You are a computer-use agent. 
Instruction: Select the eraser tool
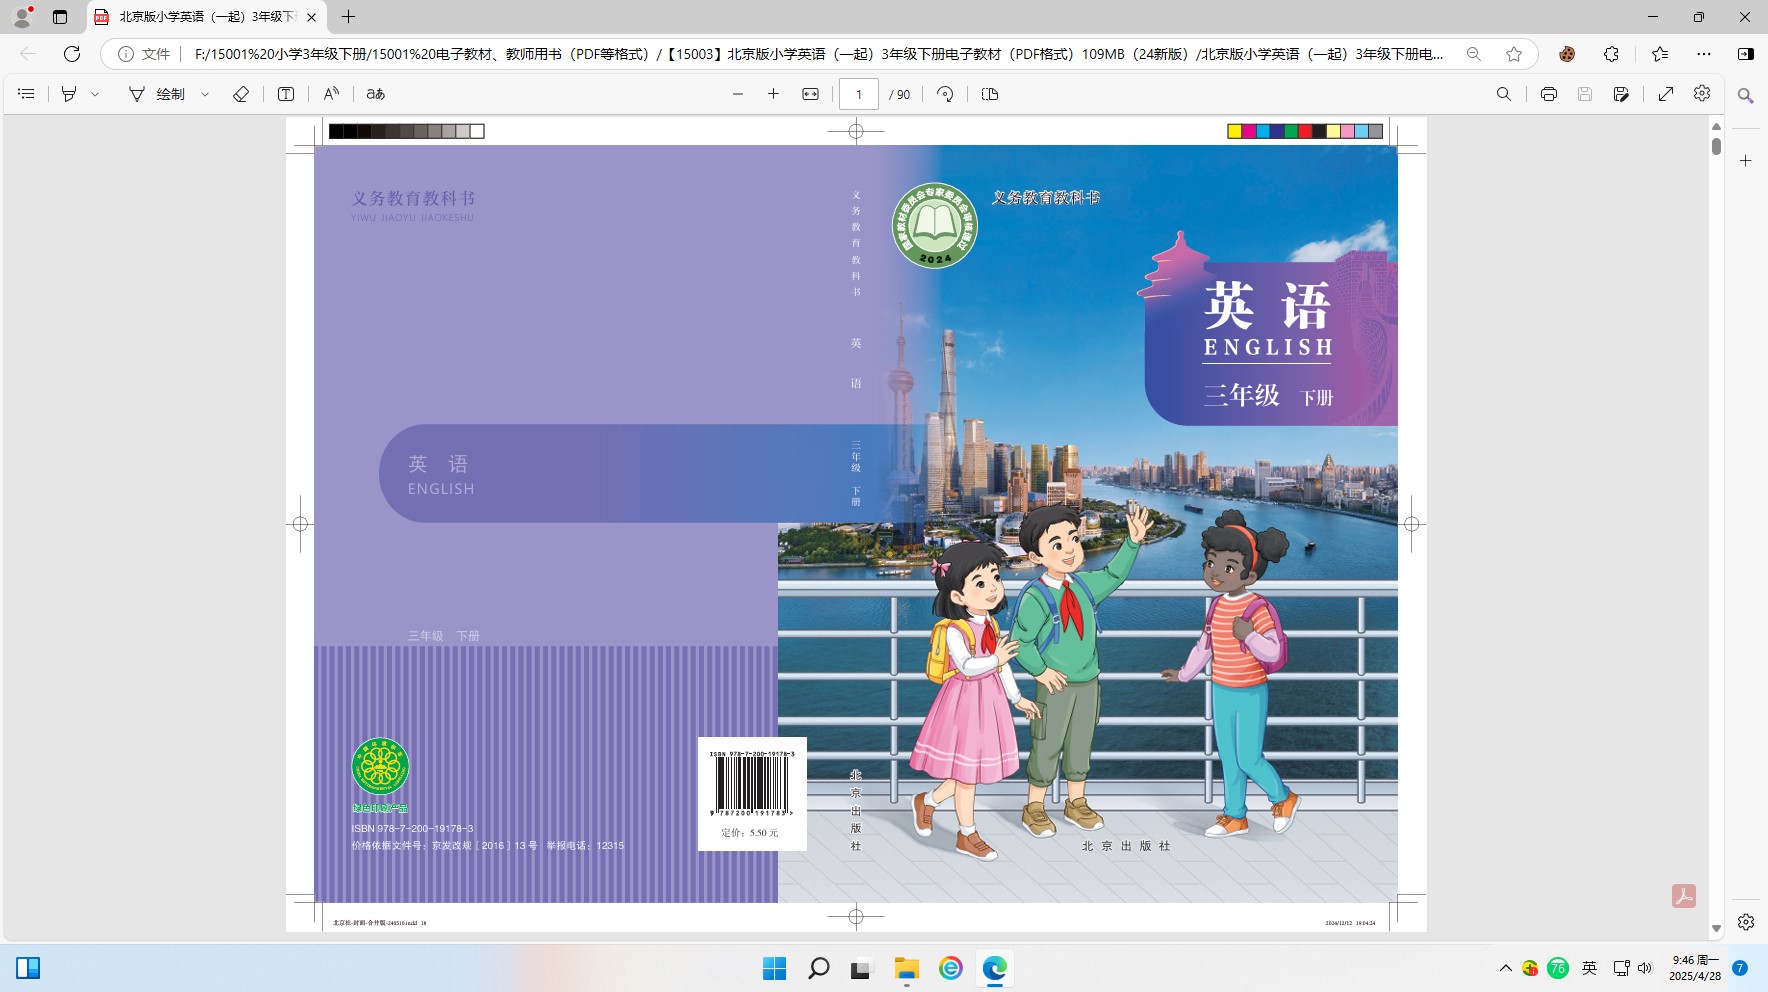click(241, 94)
